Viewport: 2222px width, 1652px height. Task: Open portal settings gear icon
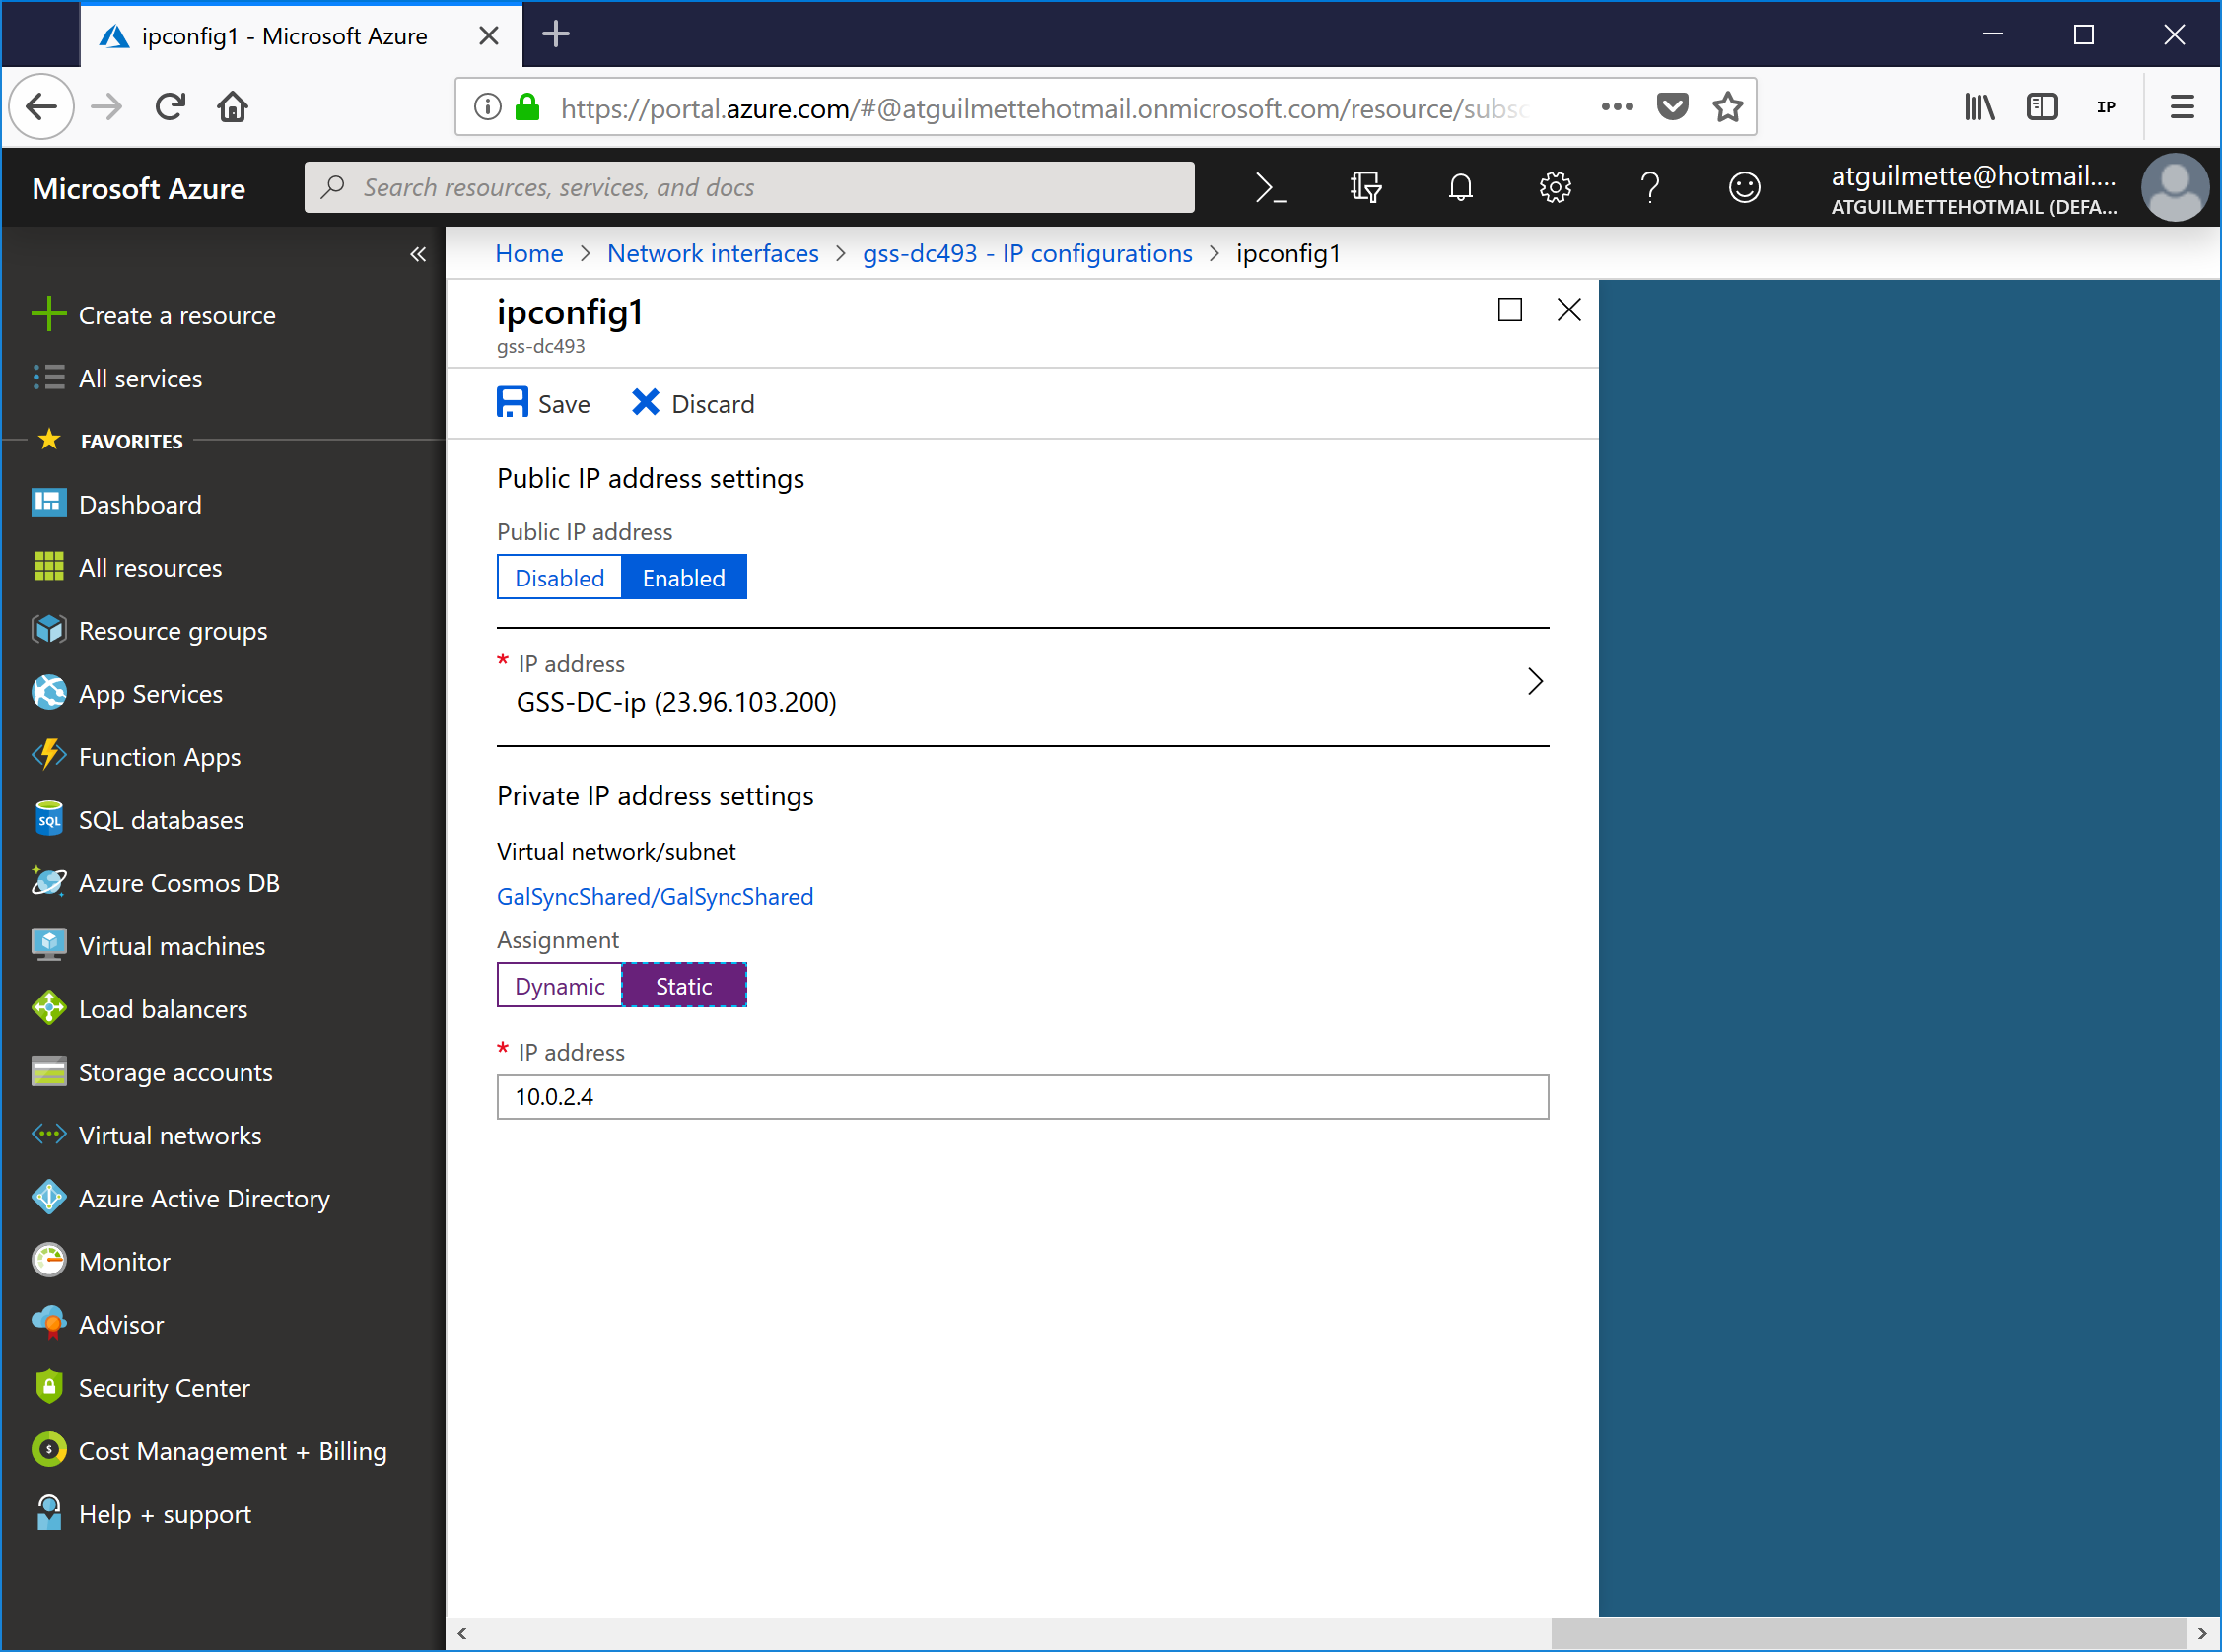click(x=1554, y=187)
